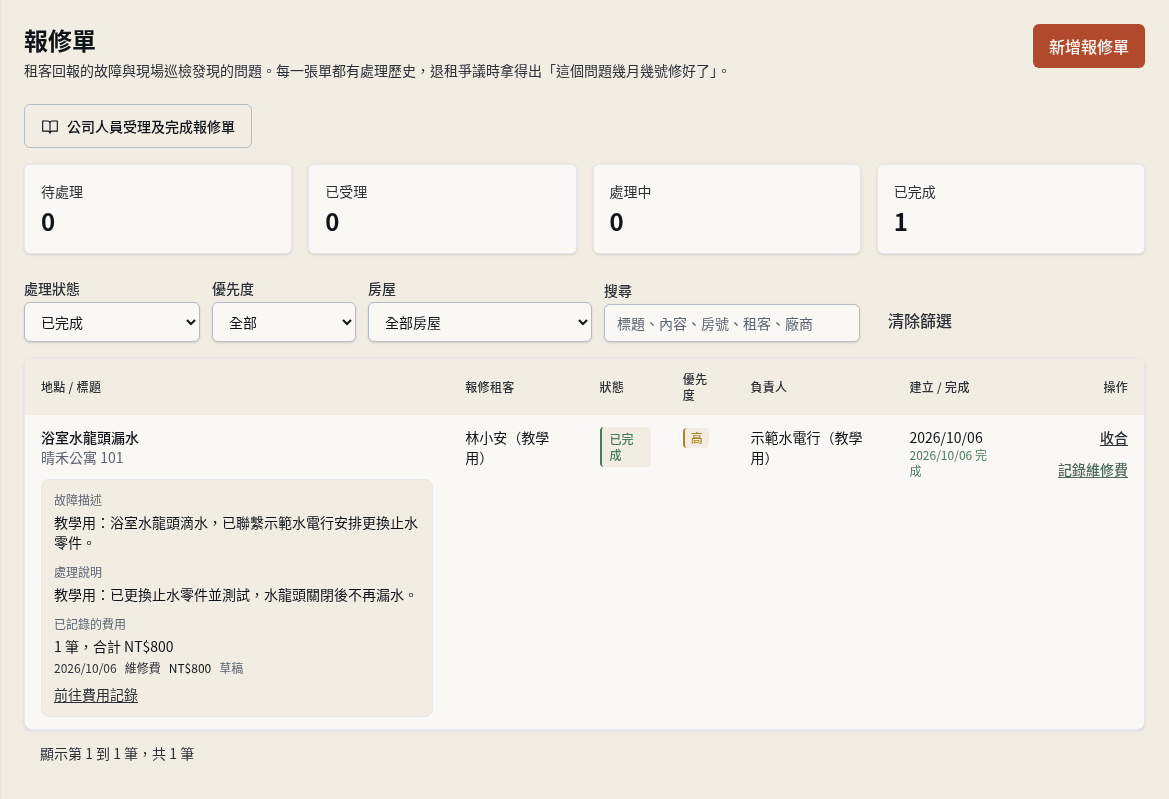
Task: Click the 故障描述 description text
Action: point(236,533)
